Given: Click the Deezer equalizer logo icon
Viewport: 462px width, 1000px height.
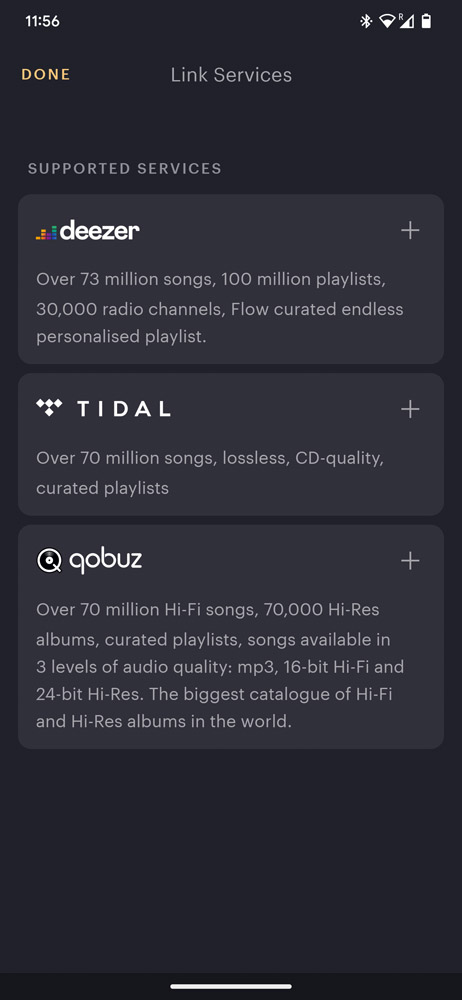Looking at the screenshot, I should (x=47, y=232).
